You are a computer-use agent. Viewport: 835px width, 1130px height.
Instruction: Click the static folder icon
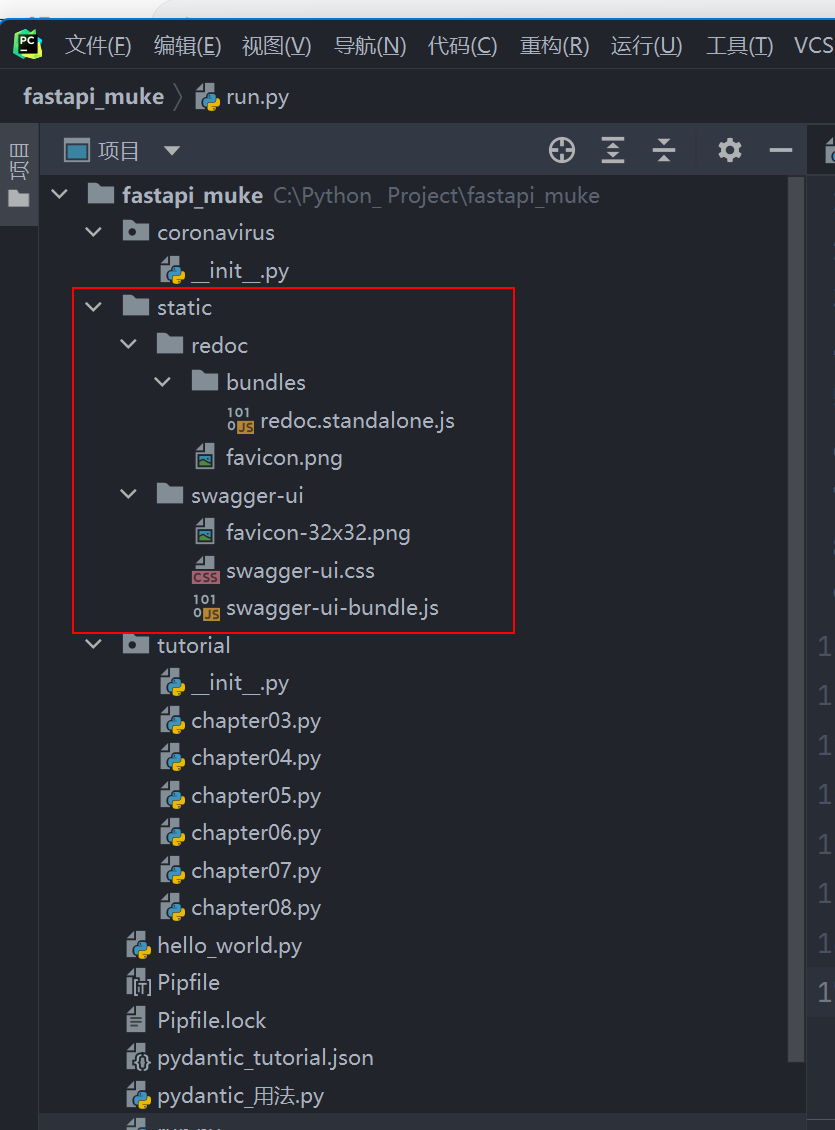tap(135, 306)
